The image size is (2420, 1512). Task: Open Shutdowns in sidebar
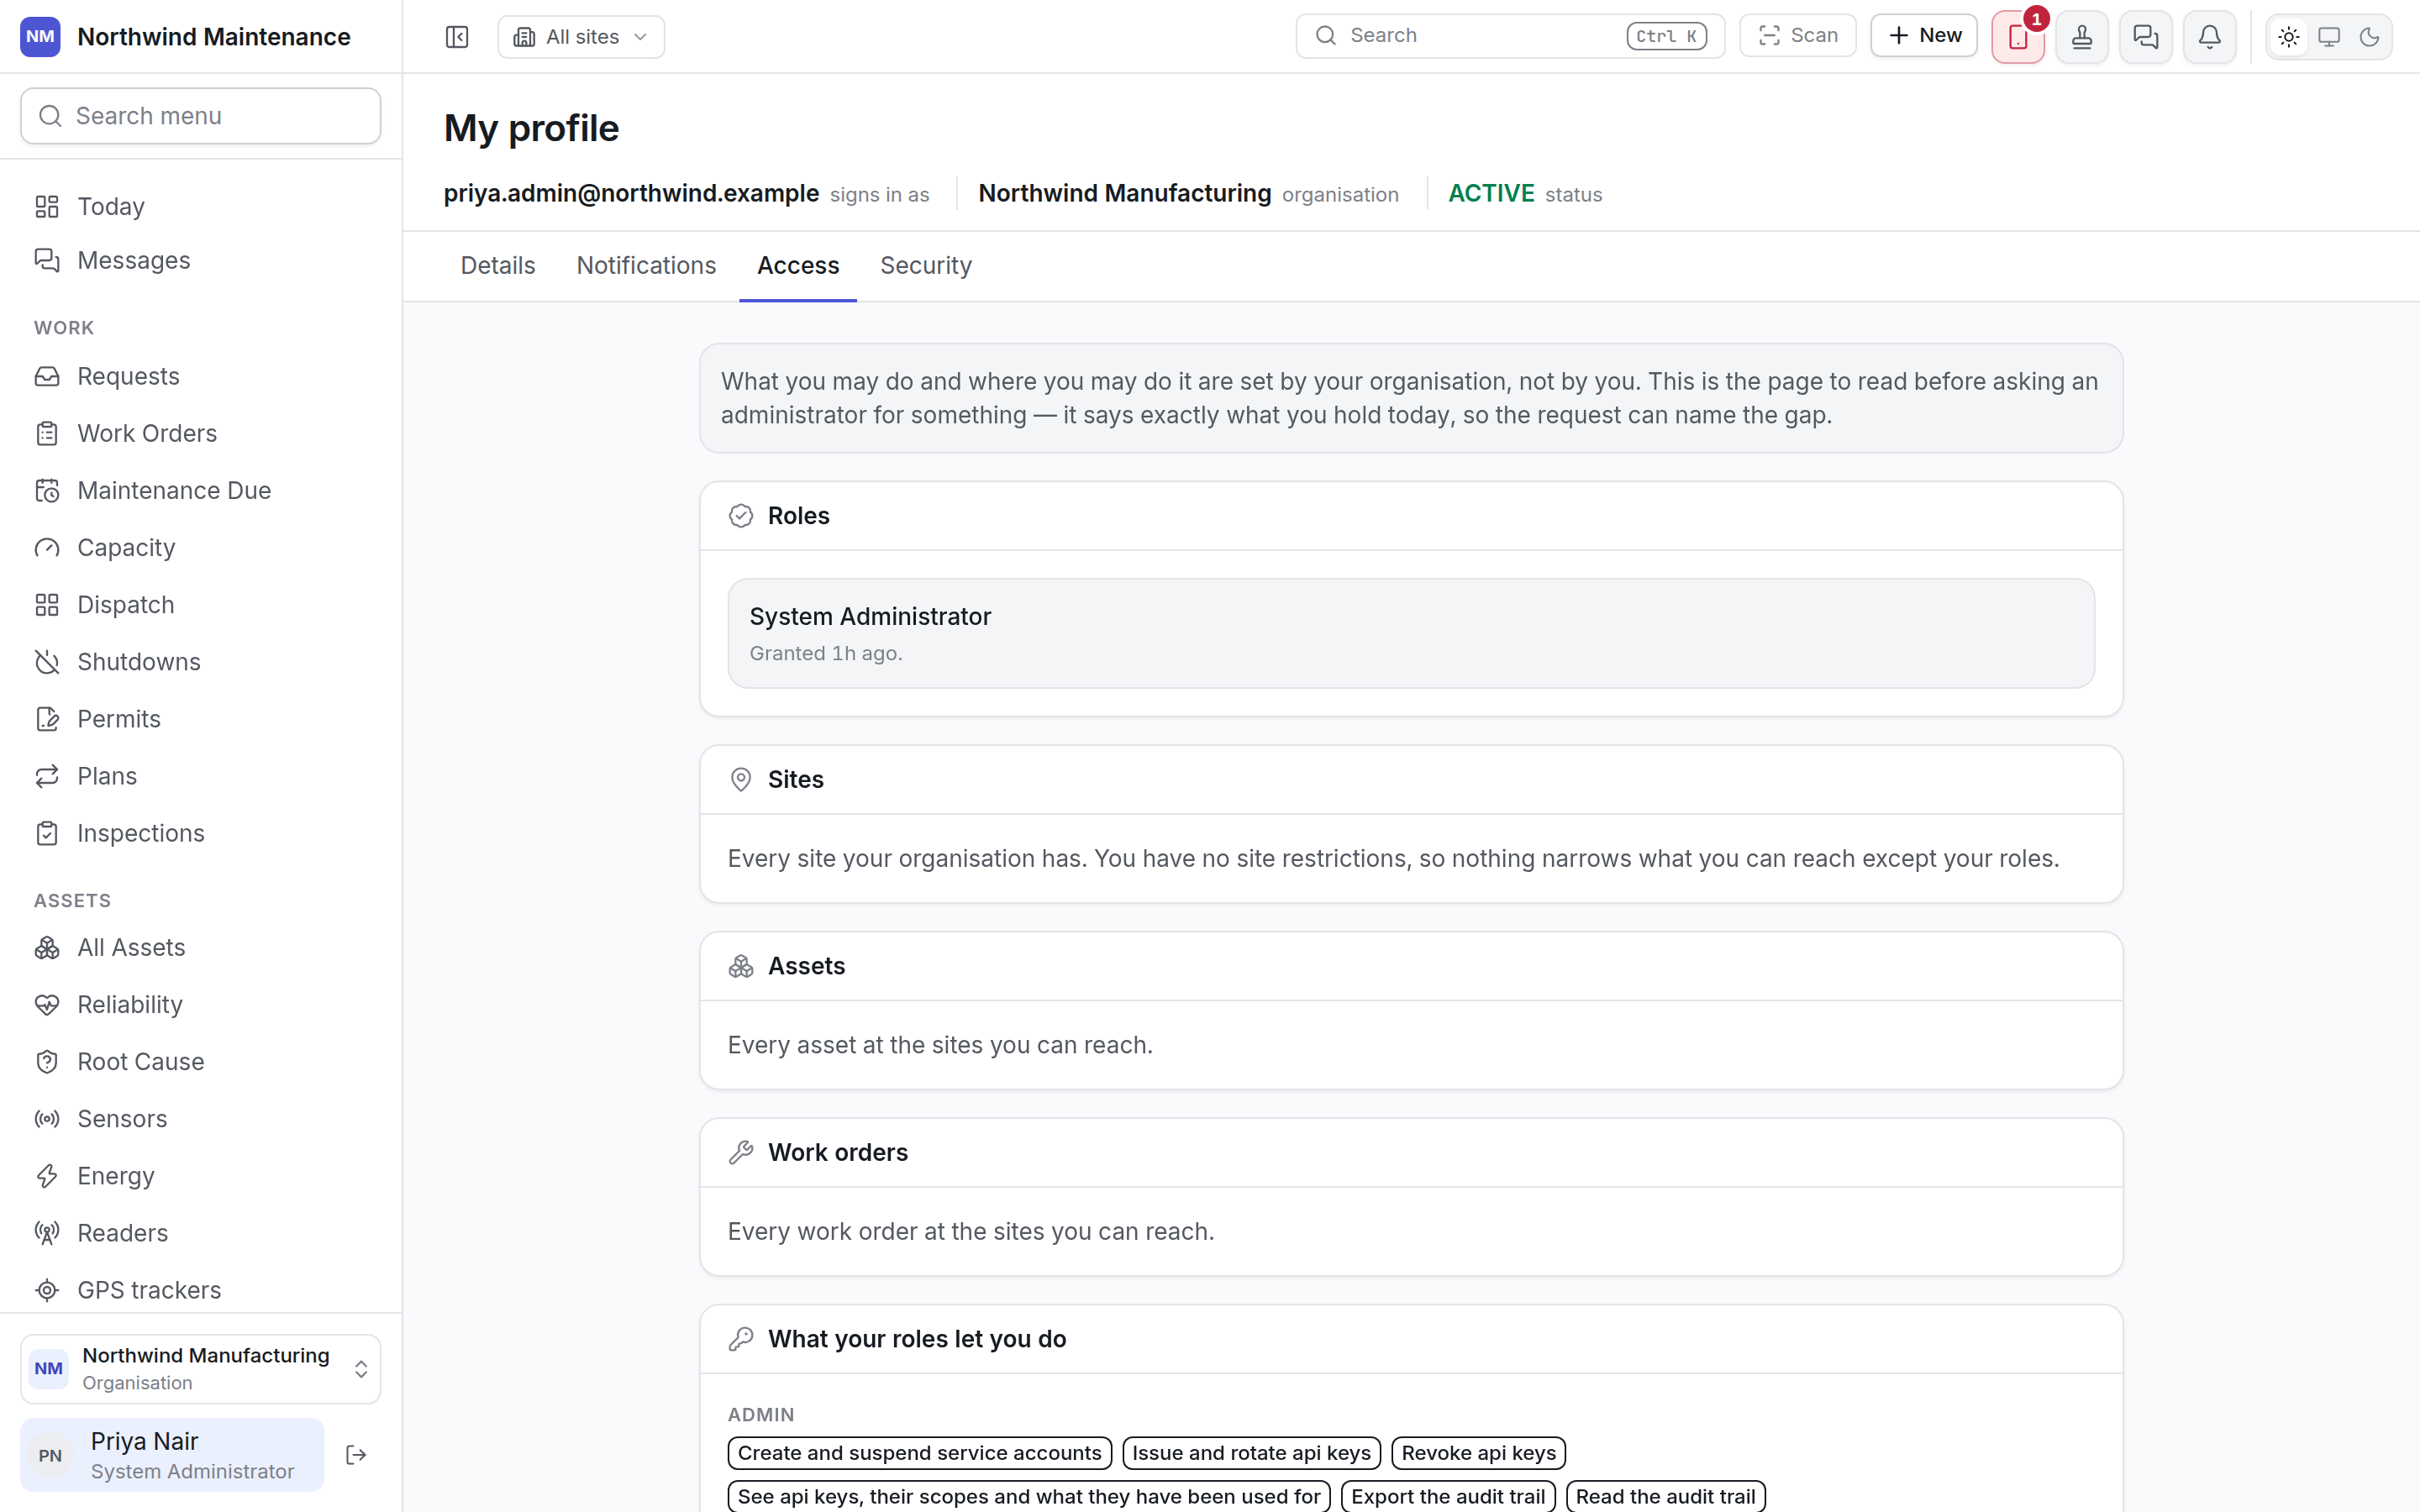201,661
